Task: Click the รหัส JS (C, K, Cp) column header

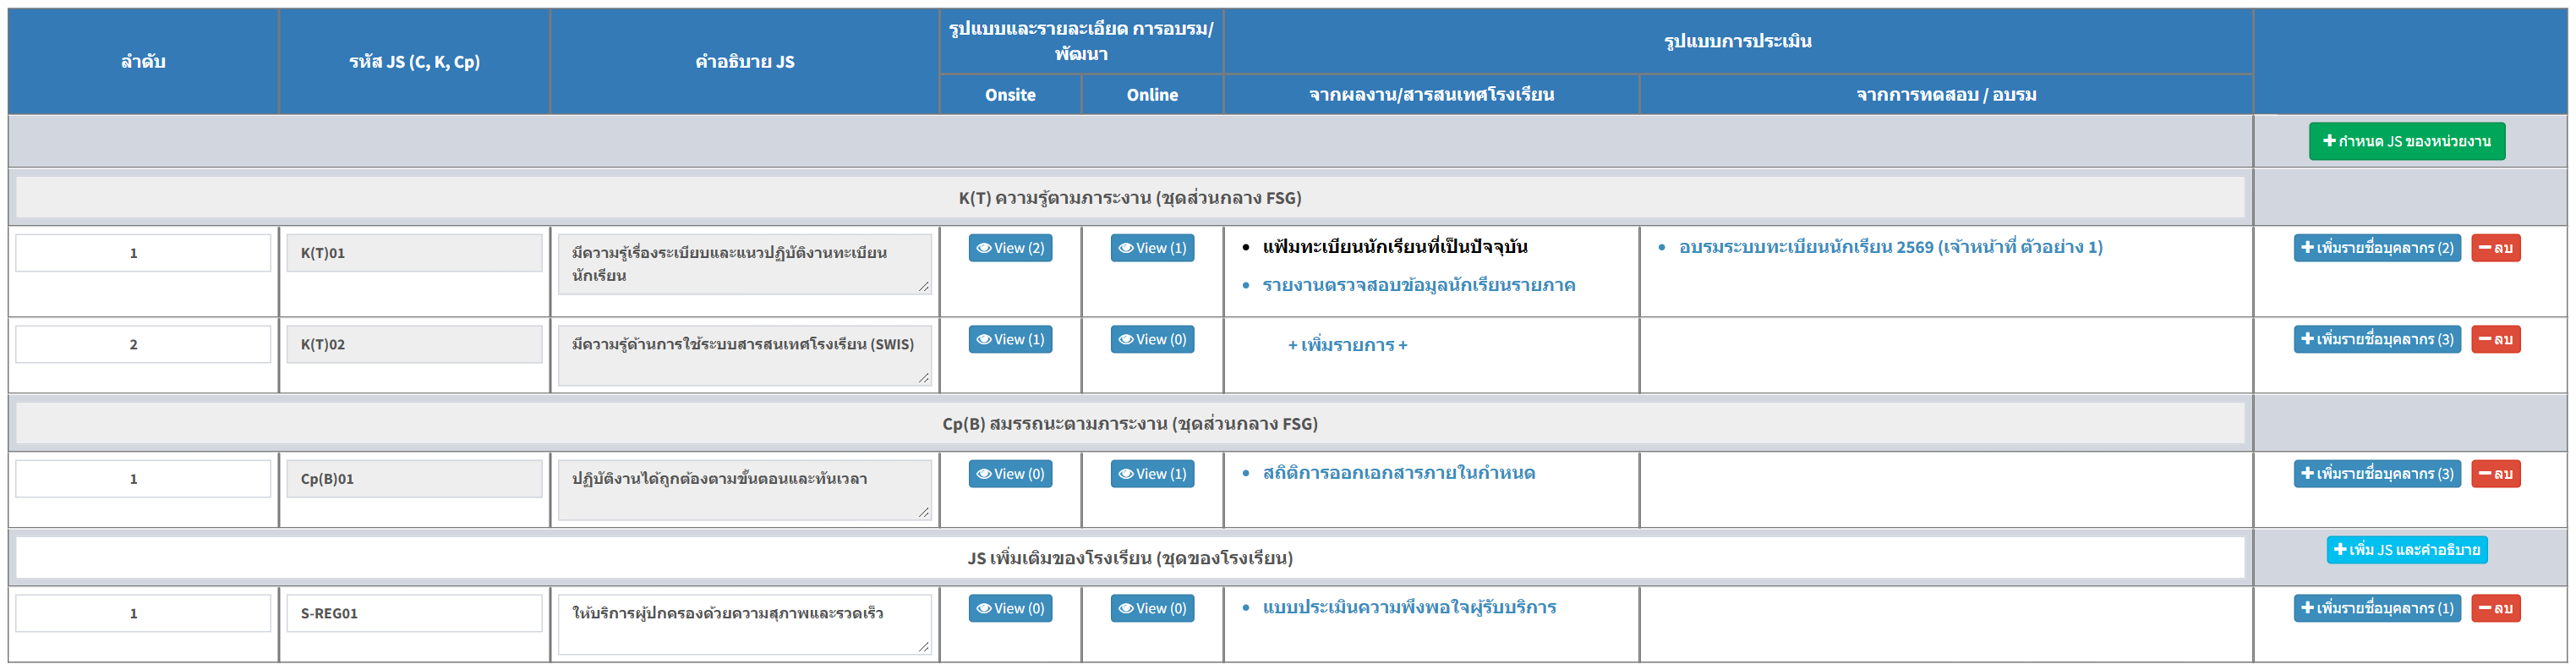Action: (414, 62)
